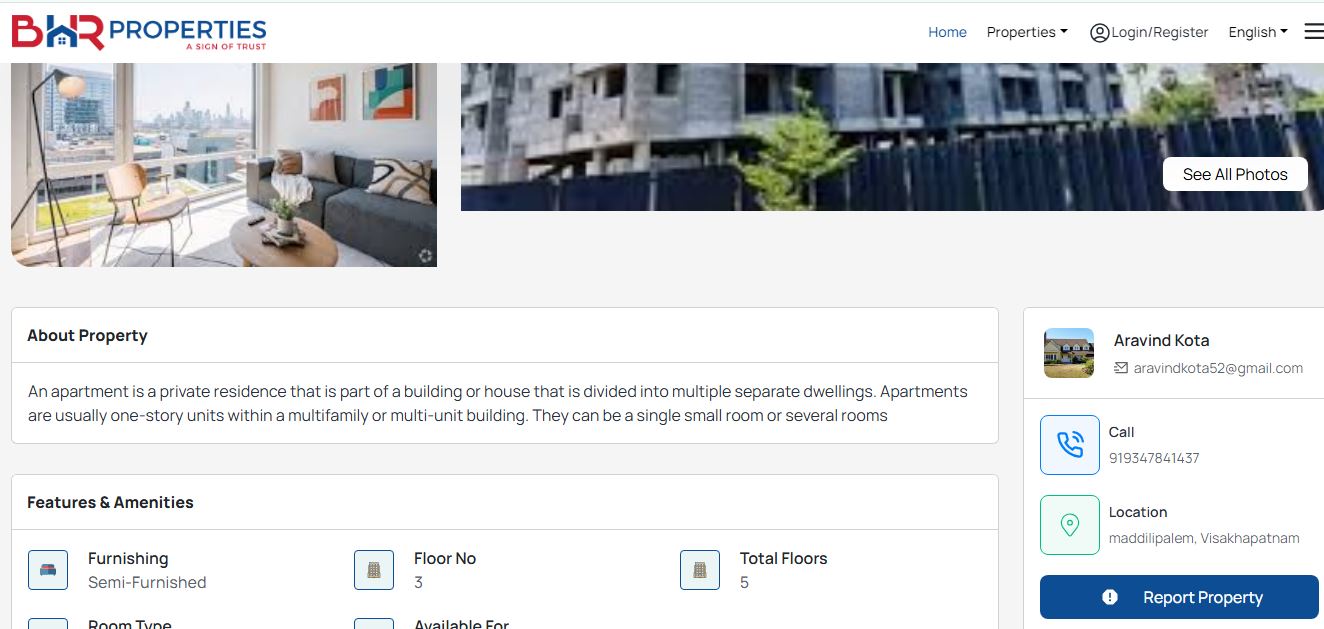Viewport: 1324px width, 629px height.
Task: Click Aravind Kota's profile house thumbnail
Action: (x=1069, y=353)
